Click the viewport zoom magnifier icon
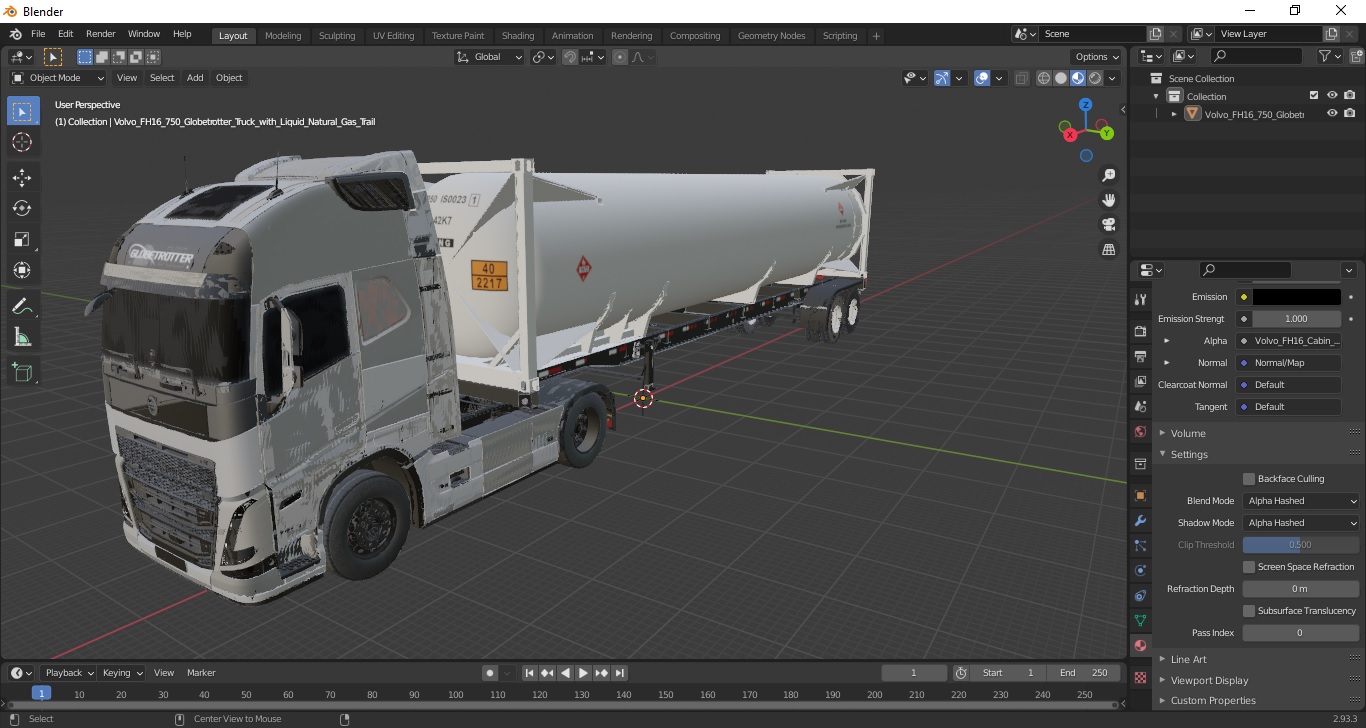This screenshot has height=728, width=1366. [1108, 175]
